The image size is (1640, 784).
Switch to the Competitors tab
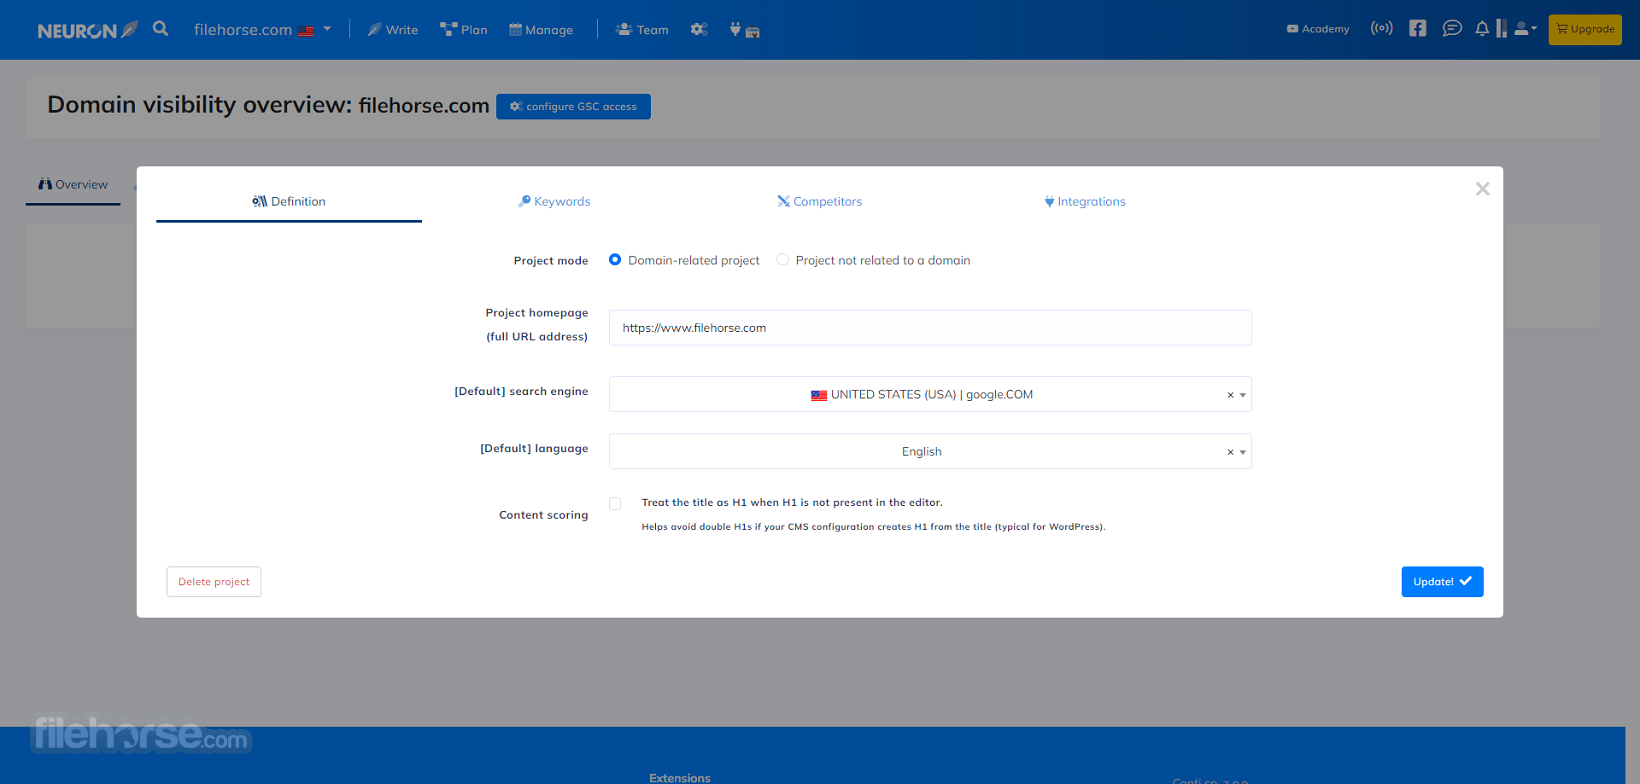pos(820,201)
